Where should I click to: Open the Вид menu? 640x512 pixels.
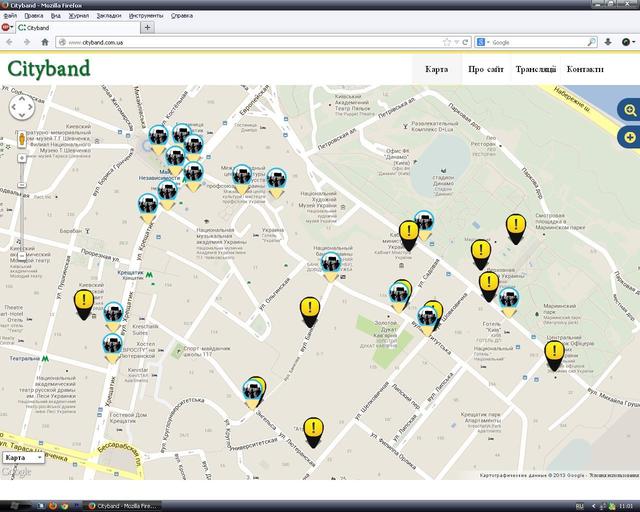click(56, 16)
